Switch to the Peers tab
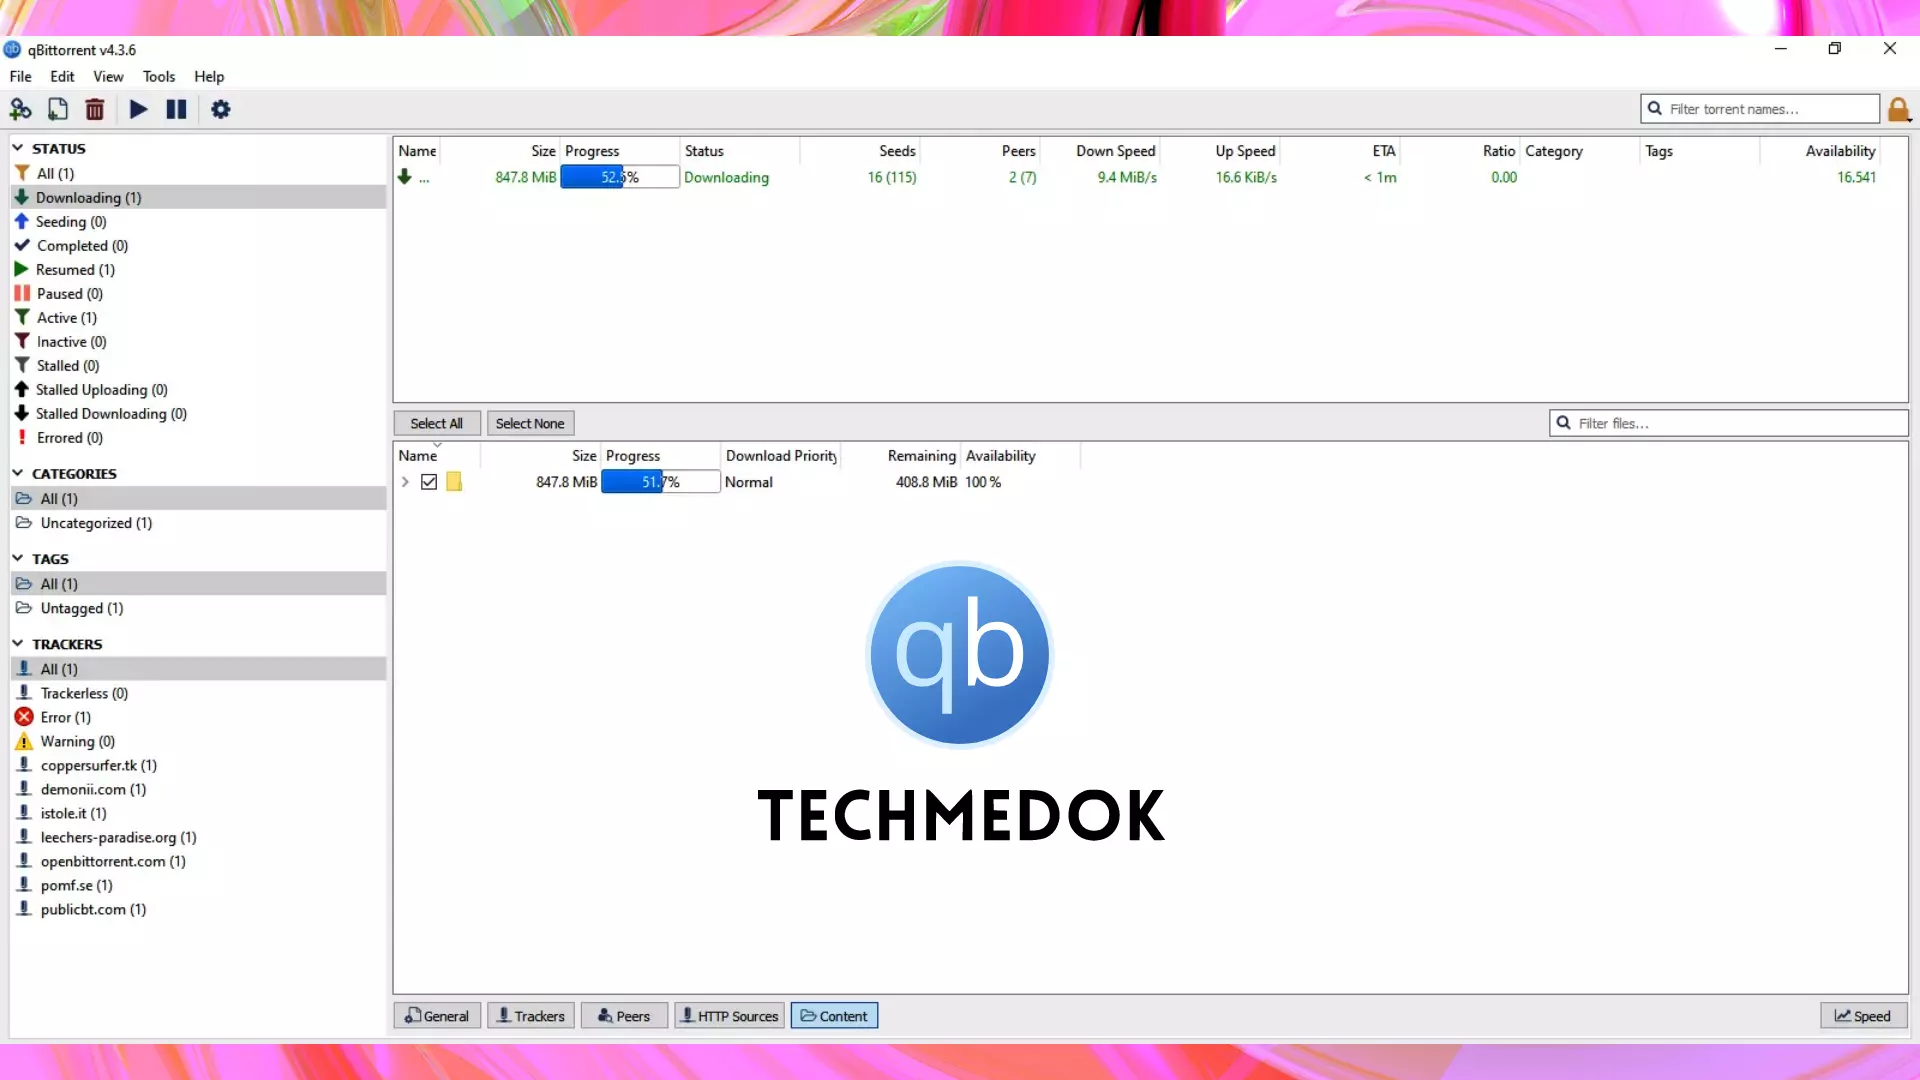Viewport: 1920px width, 1080px height. [x=624, y=1016]
